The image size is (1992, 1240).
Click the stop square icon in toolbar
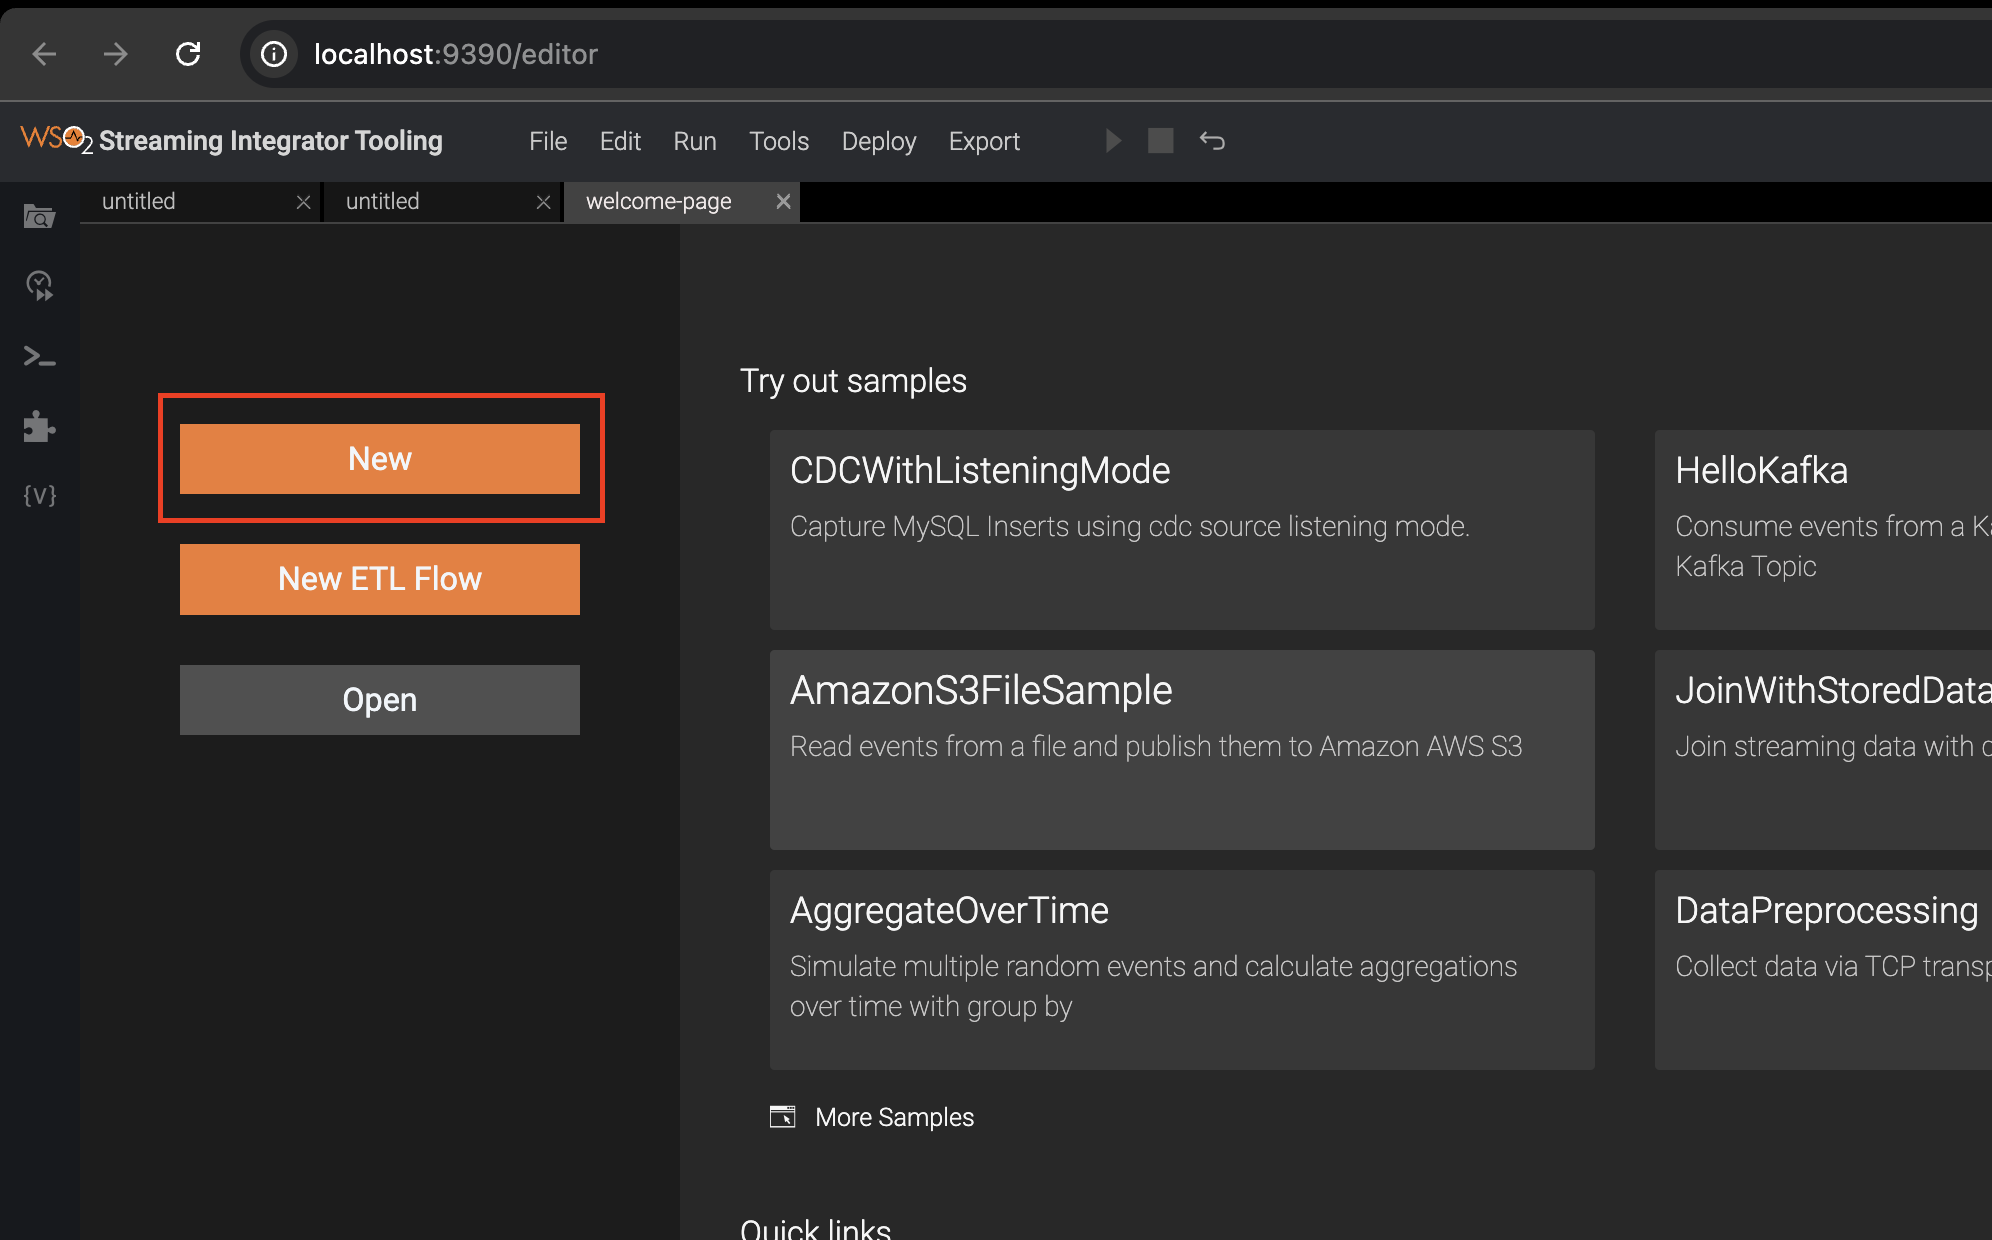pyautogui.click(x=1160, y=141)
